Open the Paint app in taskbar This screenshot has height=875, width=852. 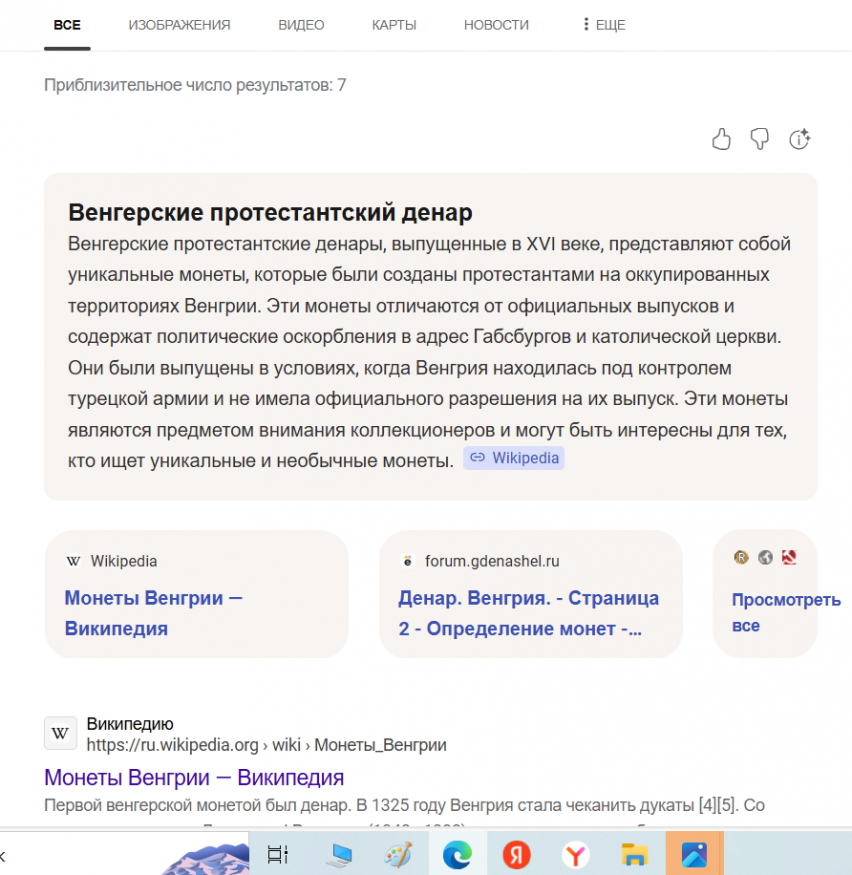(398, 854)
